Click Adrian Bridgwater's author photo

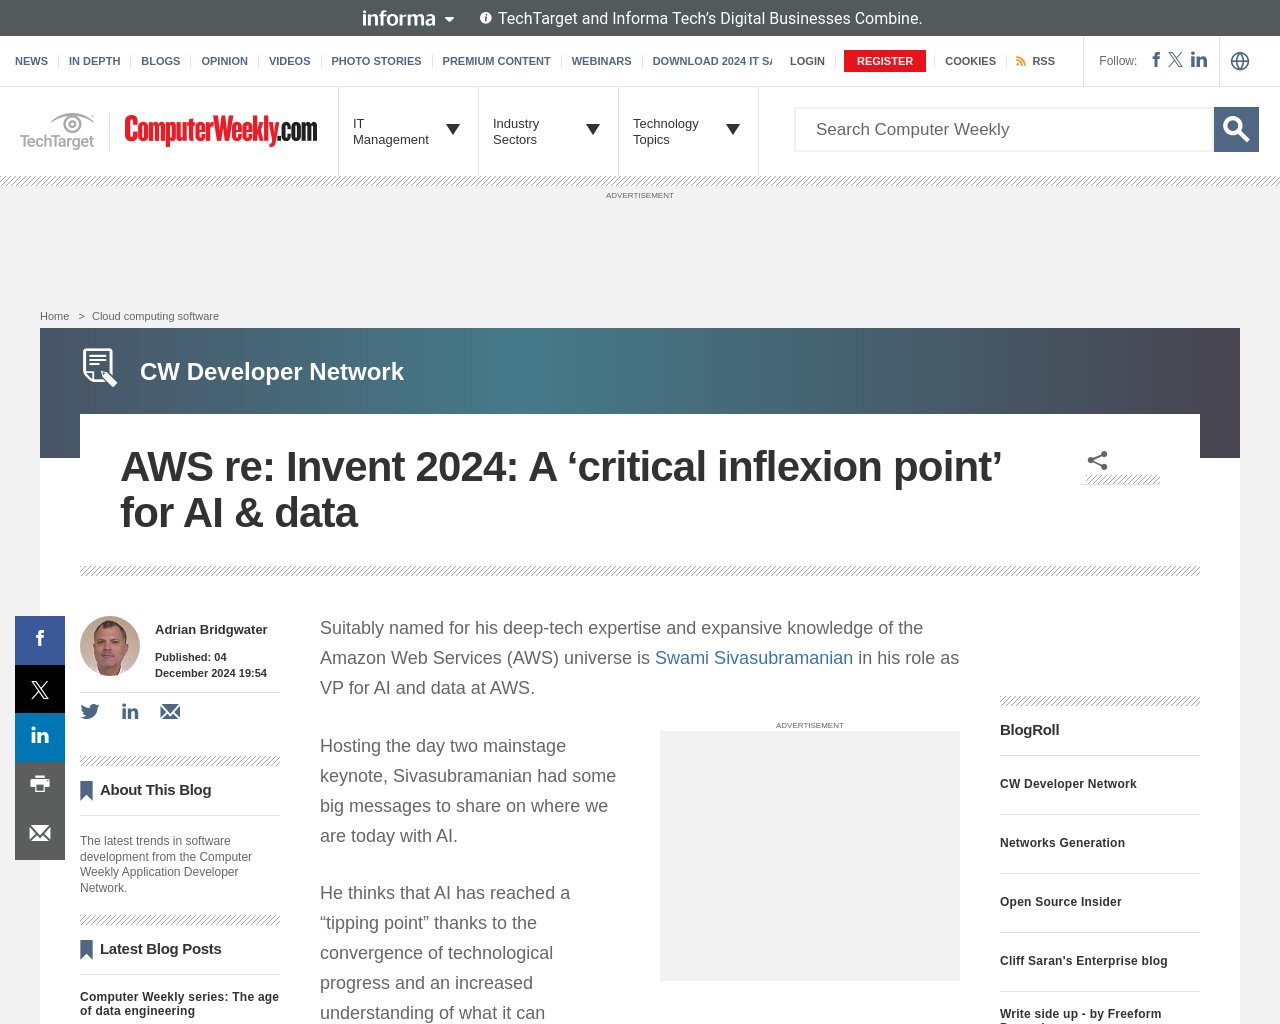pyautogui.click(x=110, y=646)
